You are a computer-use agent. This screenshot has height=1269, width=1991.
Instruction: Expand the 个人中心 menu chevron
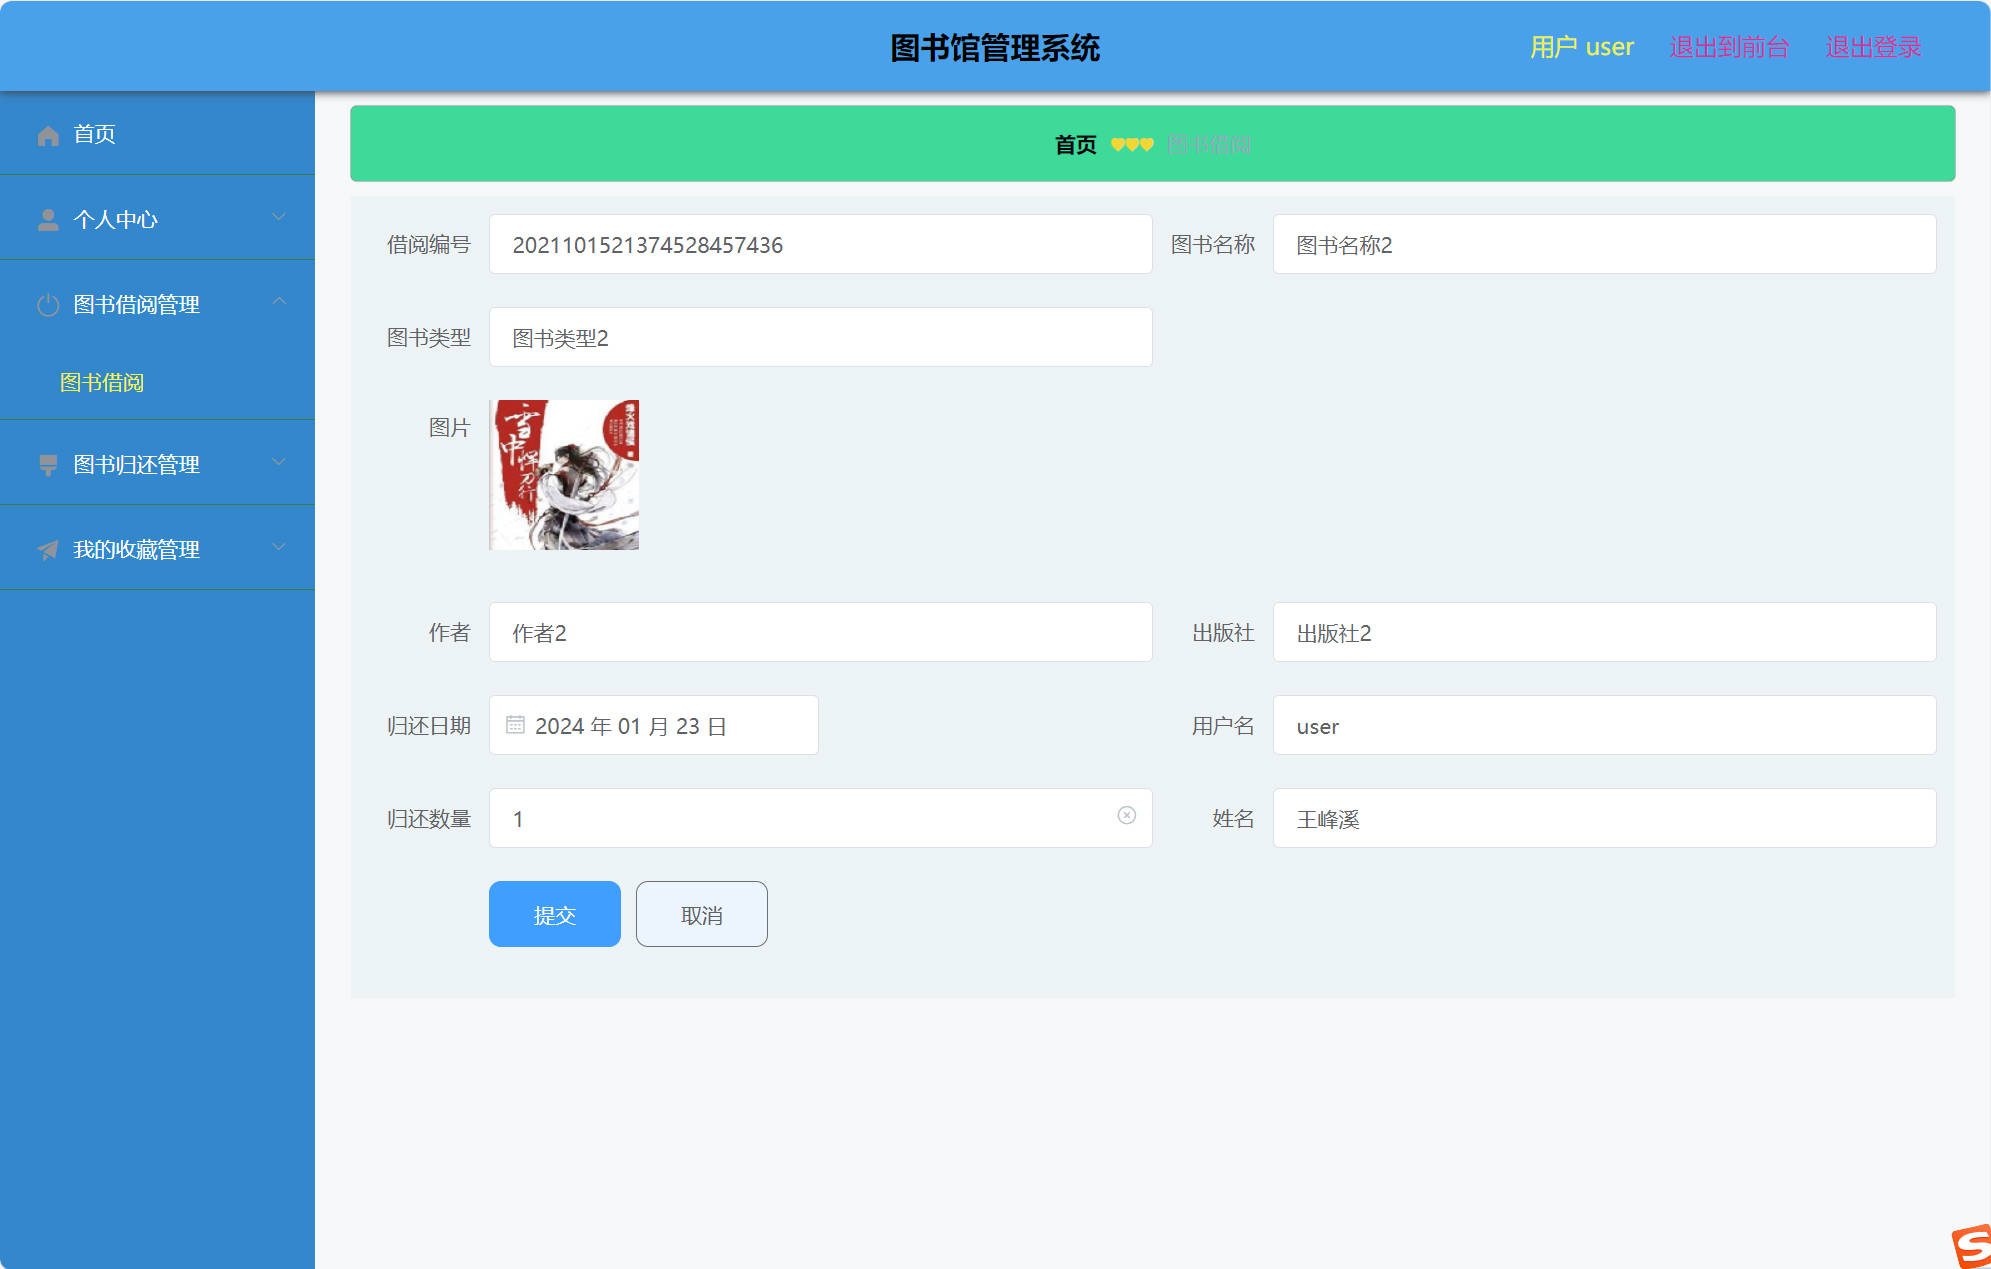point(278,217)
